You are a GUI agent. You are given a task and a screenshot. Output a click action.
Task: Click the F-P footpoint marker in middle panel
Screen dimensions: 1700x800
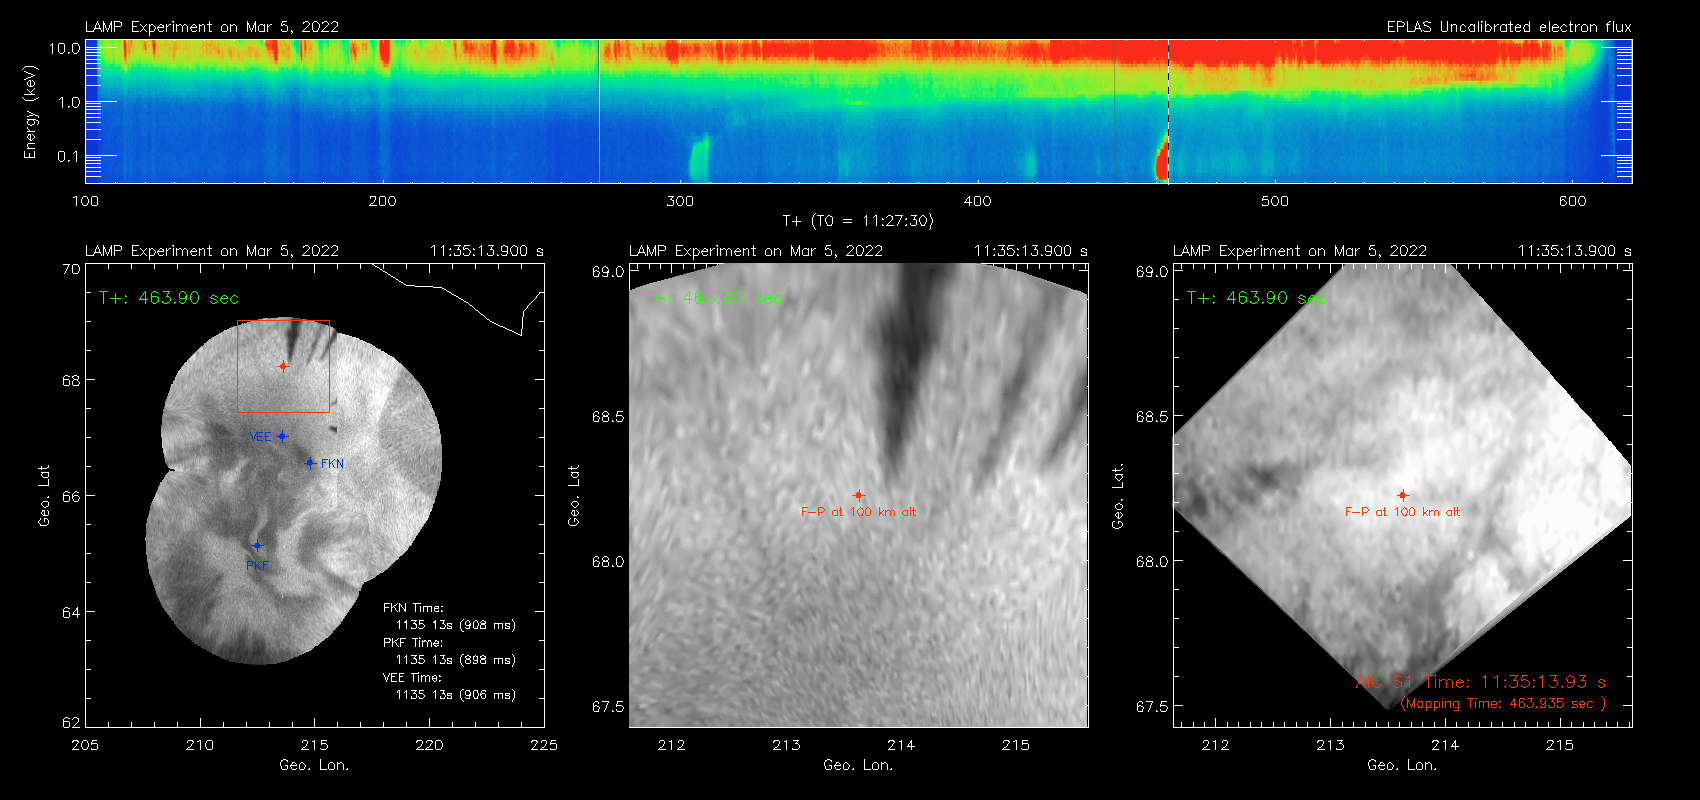click(x=858, y=495)
